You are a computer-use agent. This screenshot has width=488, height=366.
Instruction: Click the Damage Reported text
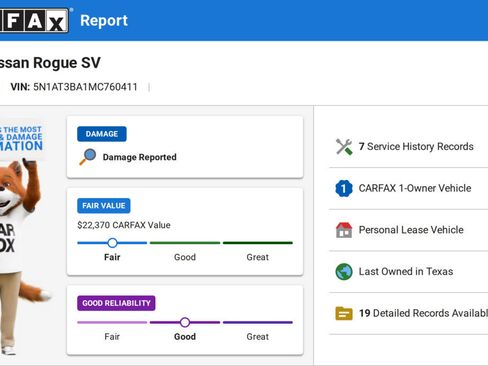click(139, 157)
